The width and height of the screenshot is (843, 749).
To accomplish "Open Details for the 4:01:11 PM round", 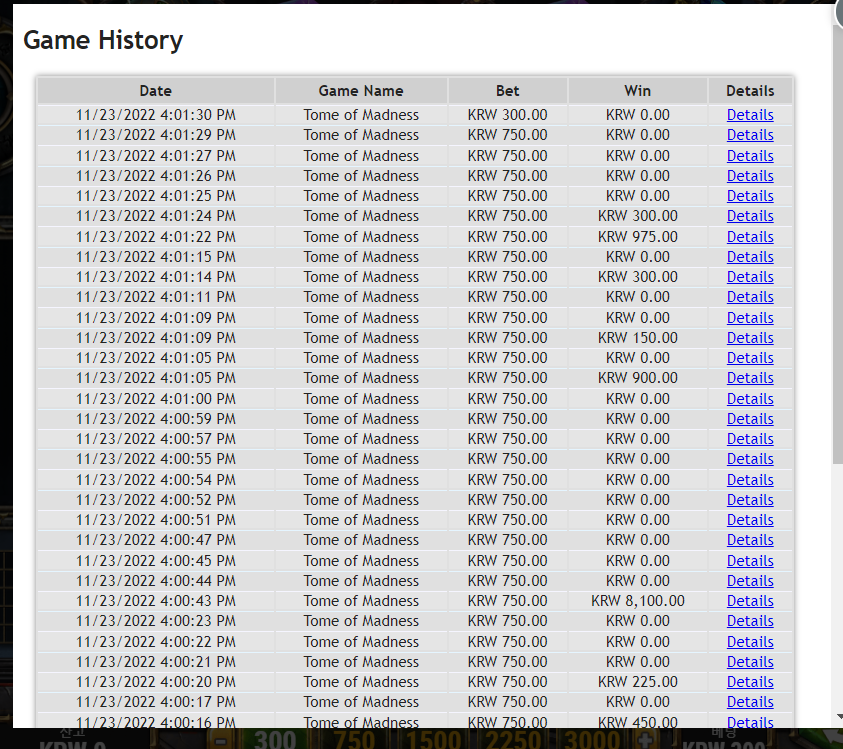I will (749, 297).
